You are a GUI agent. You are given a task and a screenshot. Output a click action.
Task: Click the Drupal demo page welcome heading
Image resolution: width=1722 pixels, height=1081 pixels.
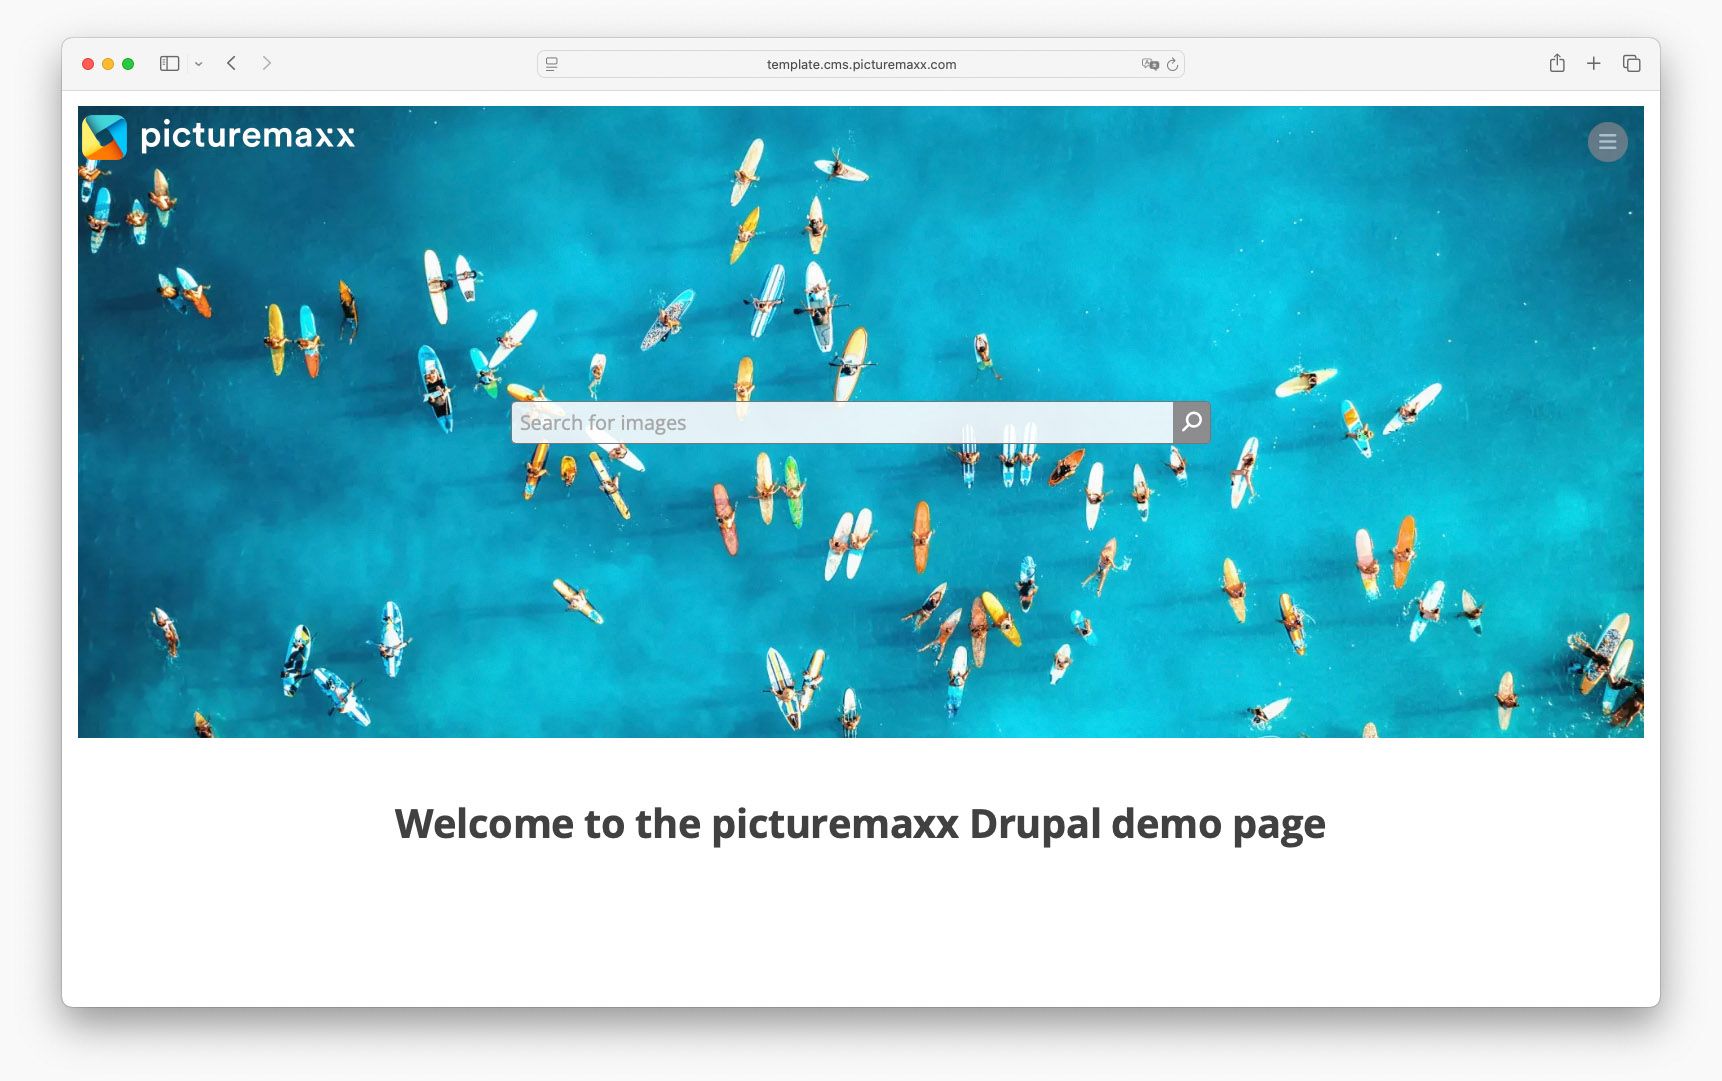coord(860,824)
